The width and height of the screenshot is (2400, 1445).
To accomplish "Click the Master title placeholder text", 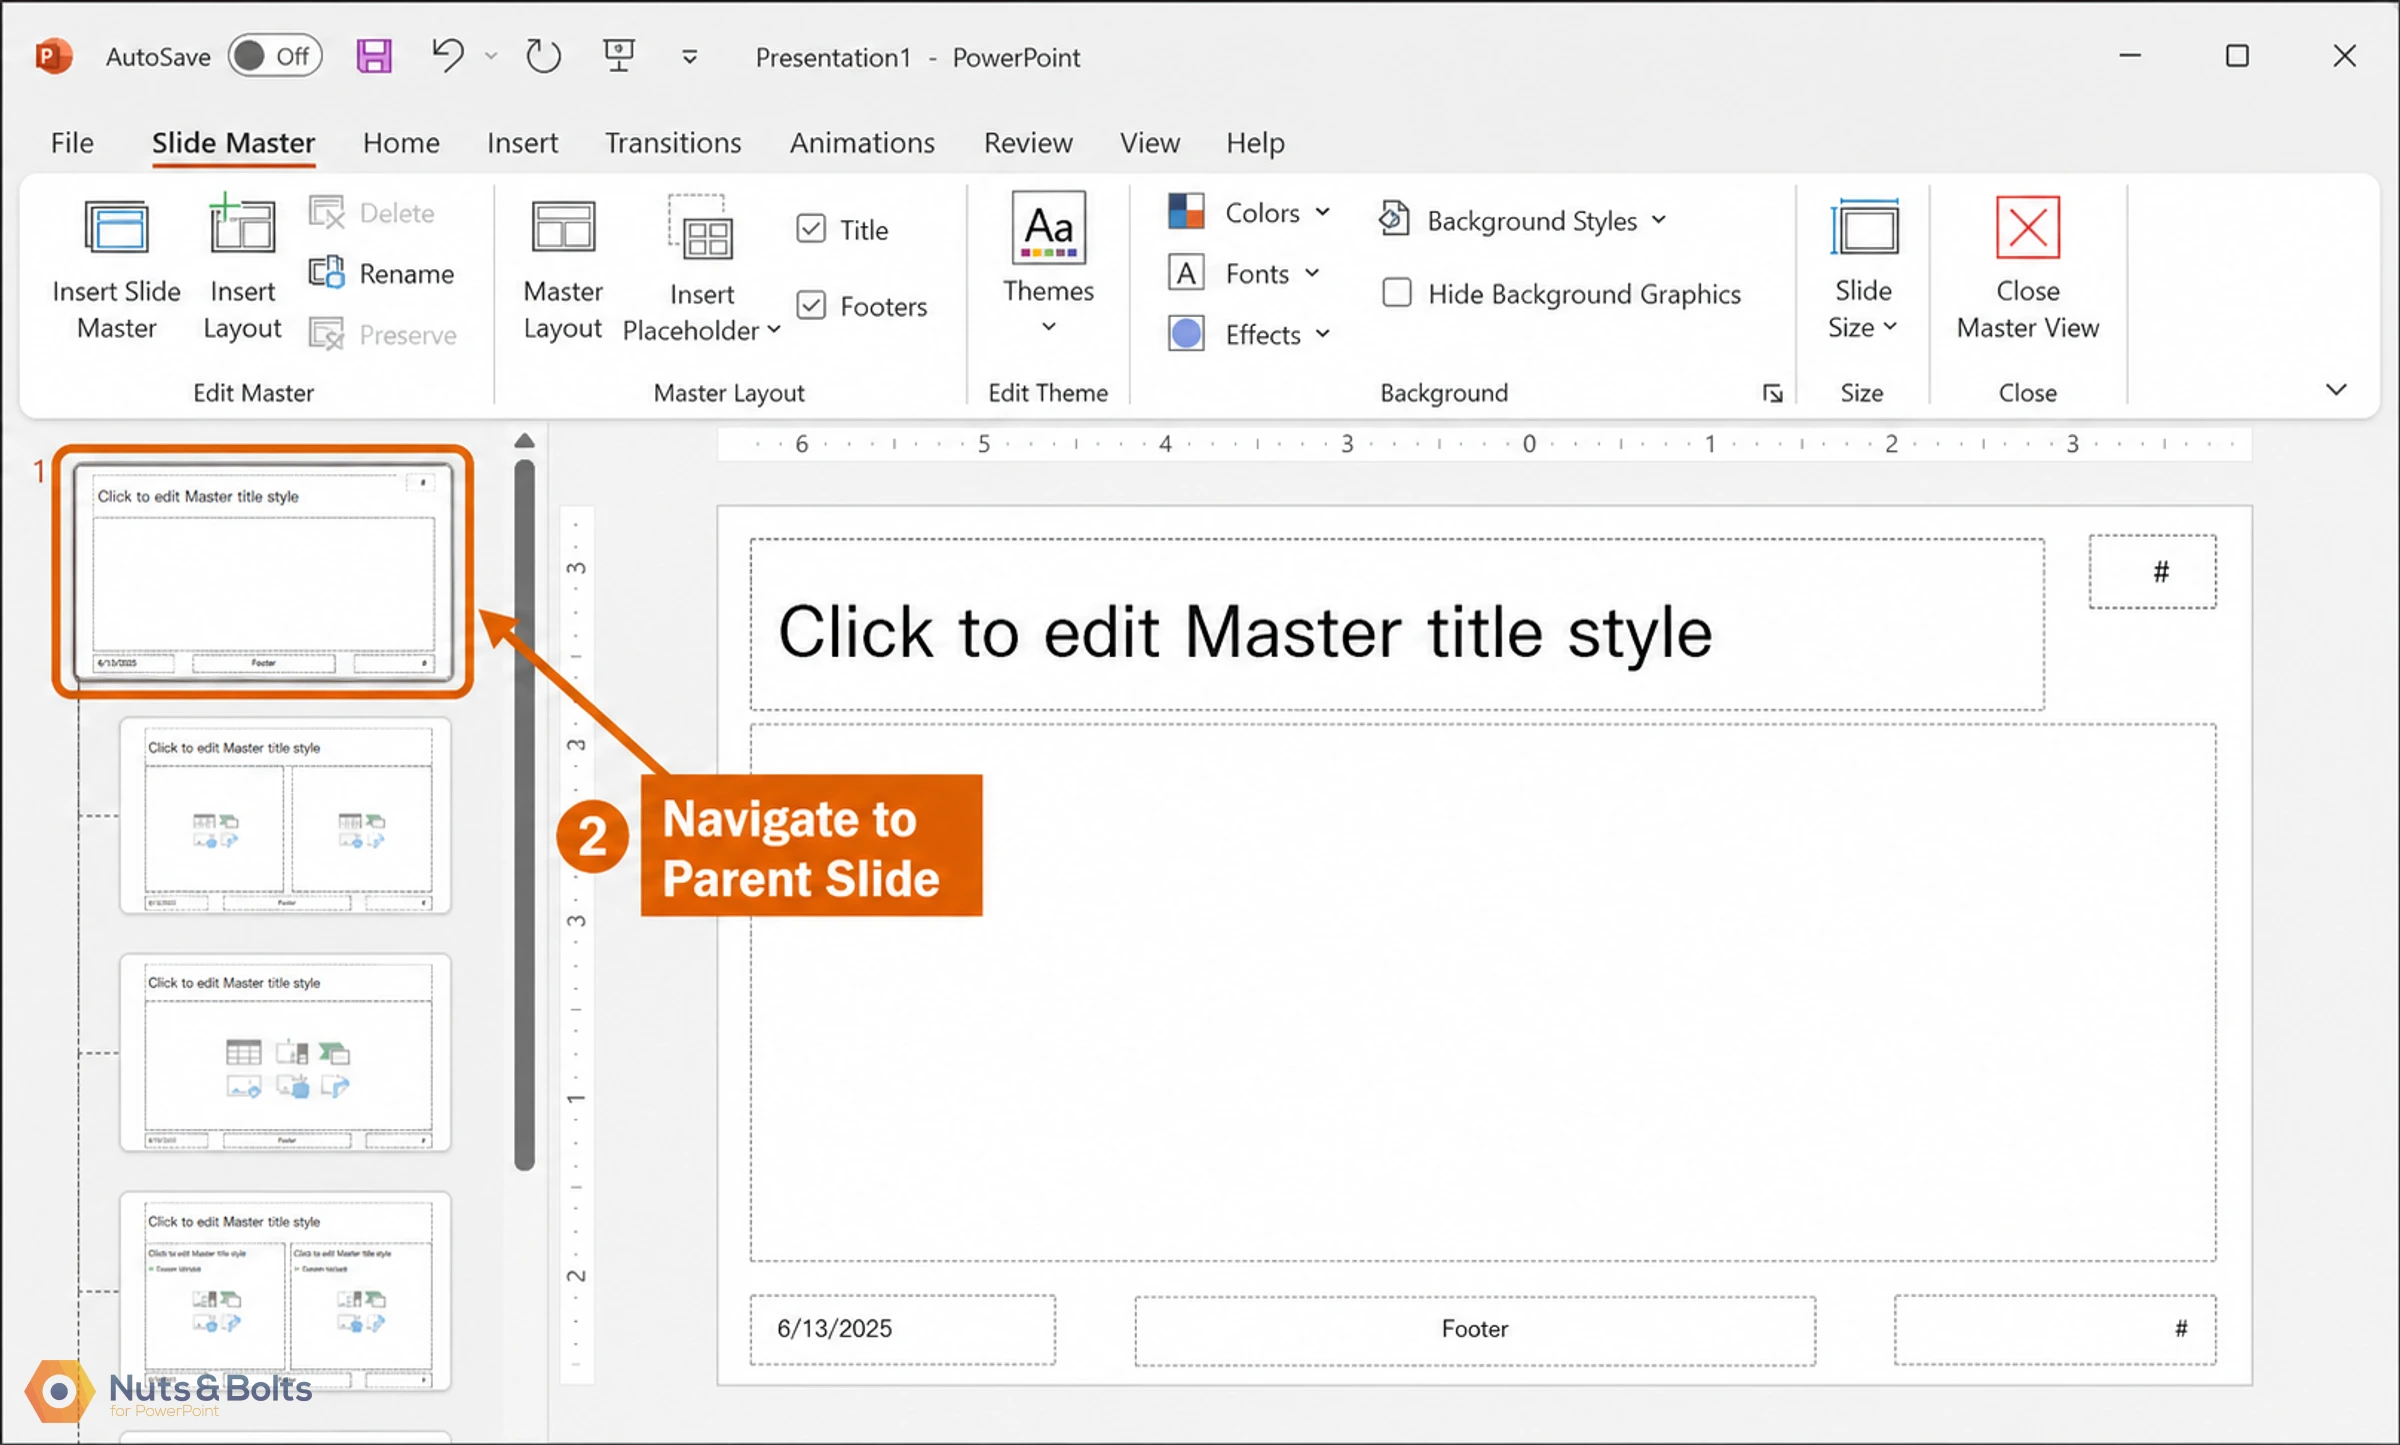I will [1244, 633].
